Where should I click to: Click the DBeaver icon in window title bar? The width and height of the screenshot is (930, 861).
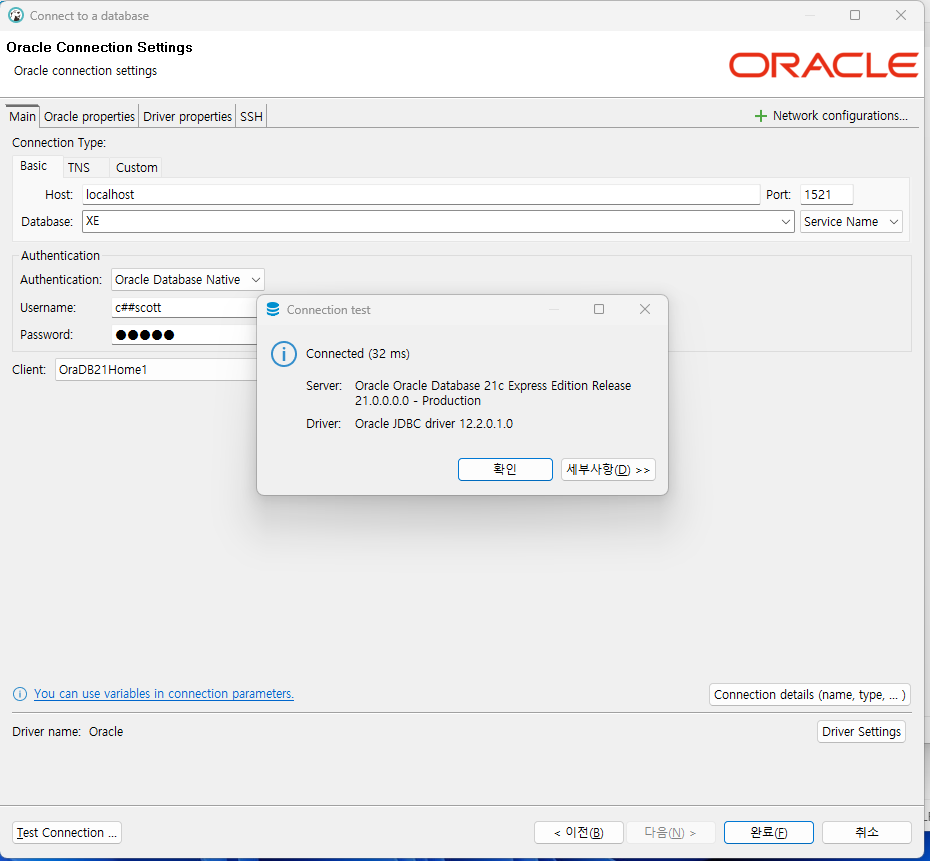[16, 15]
